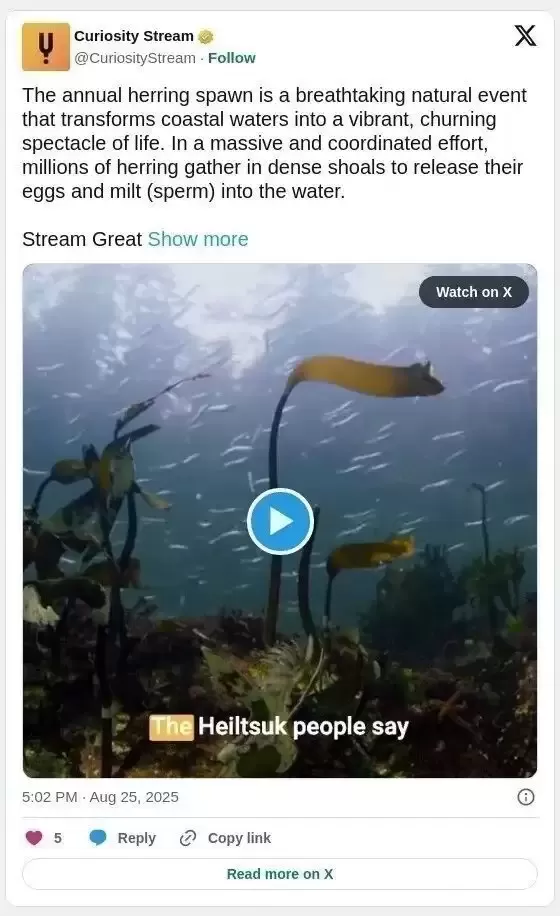
Task: Open the Curiosity Stream profile avatar
Action: click(46, 47)
